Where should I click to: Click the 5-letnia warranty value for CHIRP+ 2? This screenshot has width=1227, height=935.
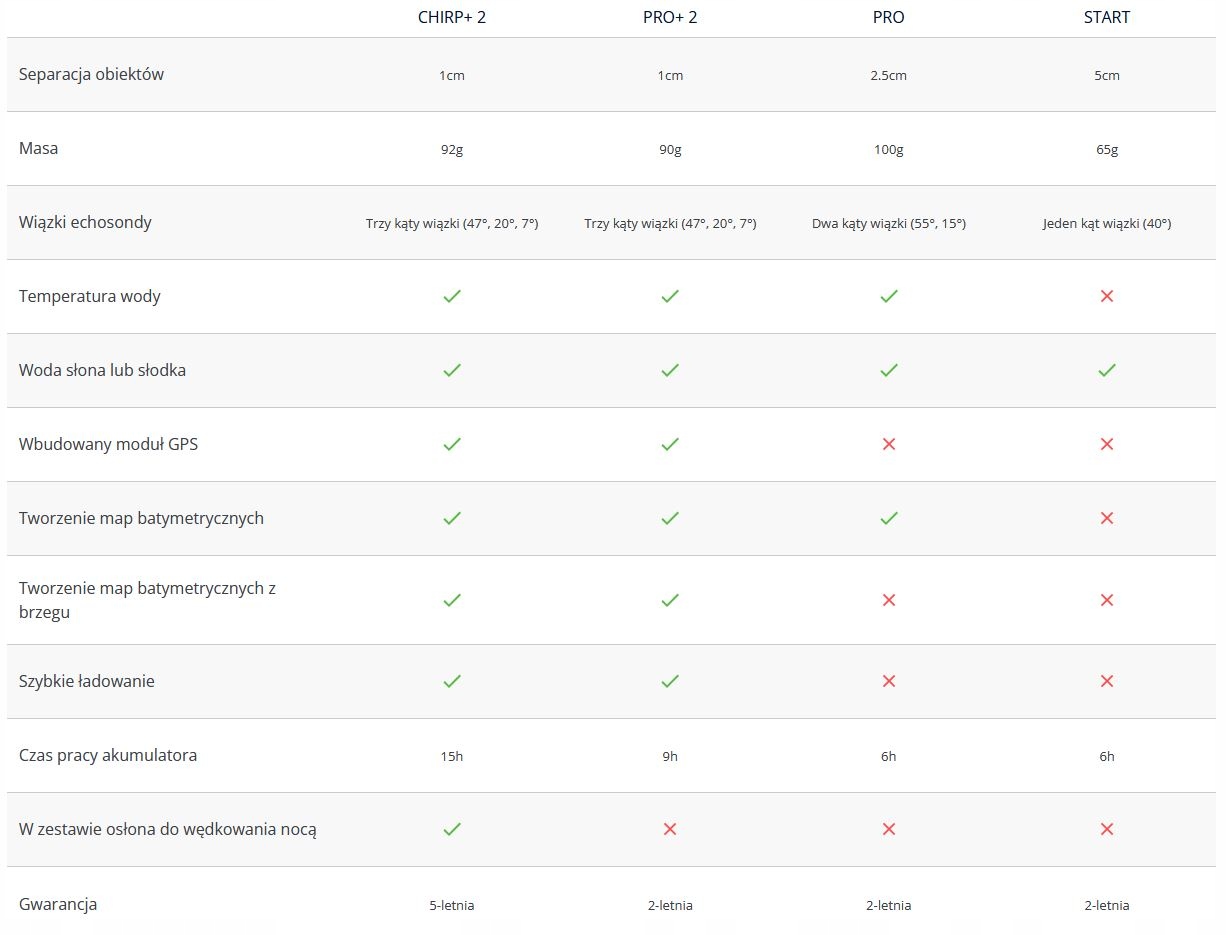click(452, 906)
